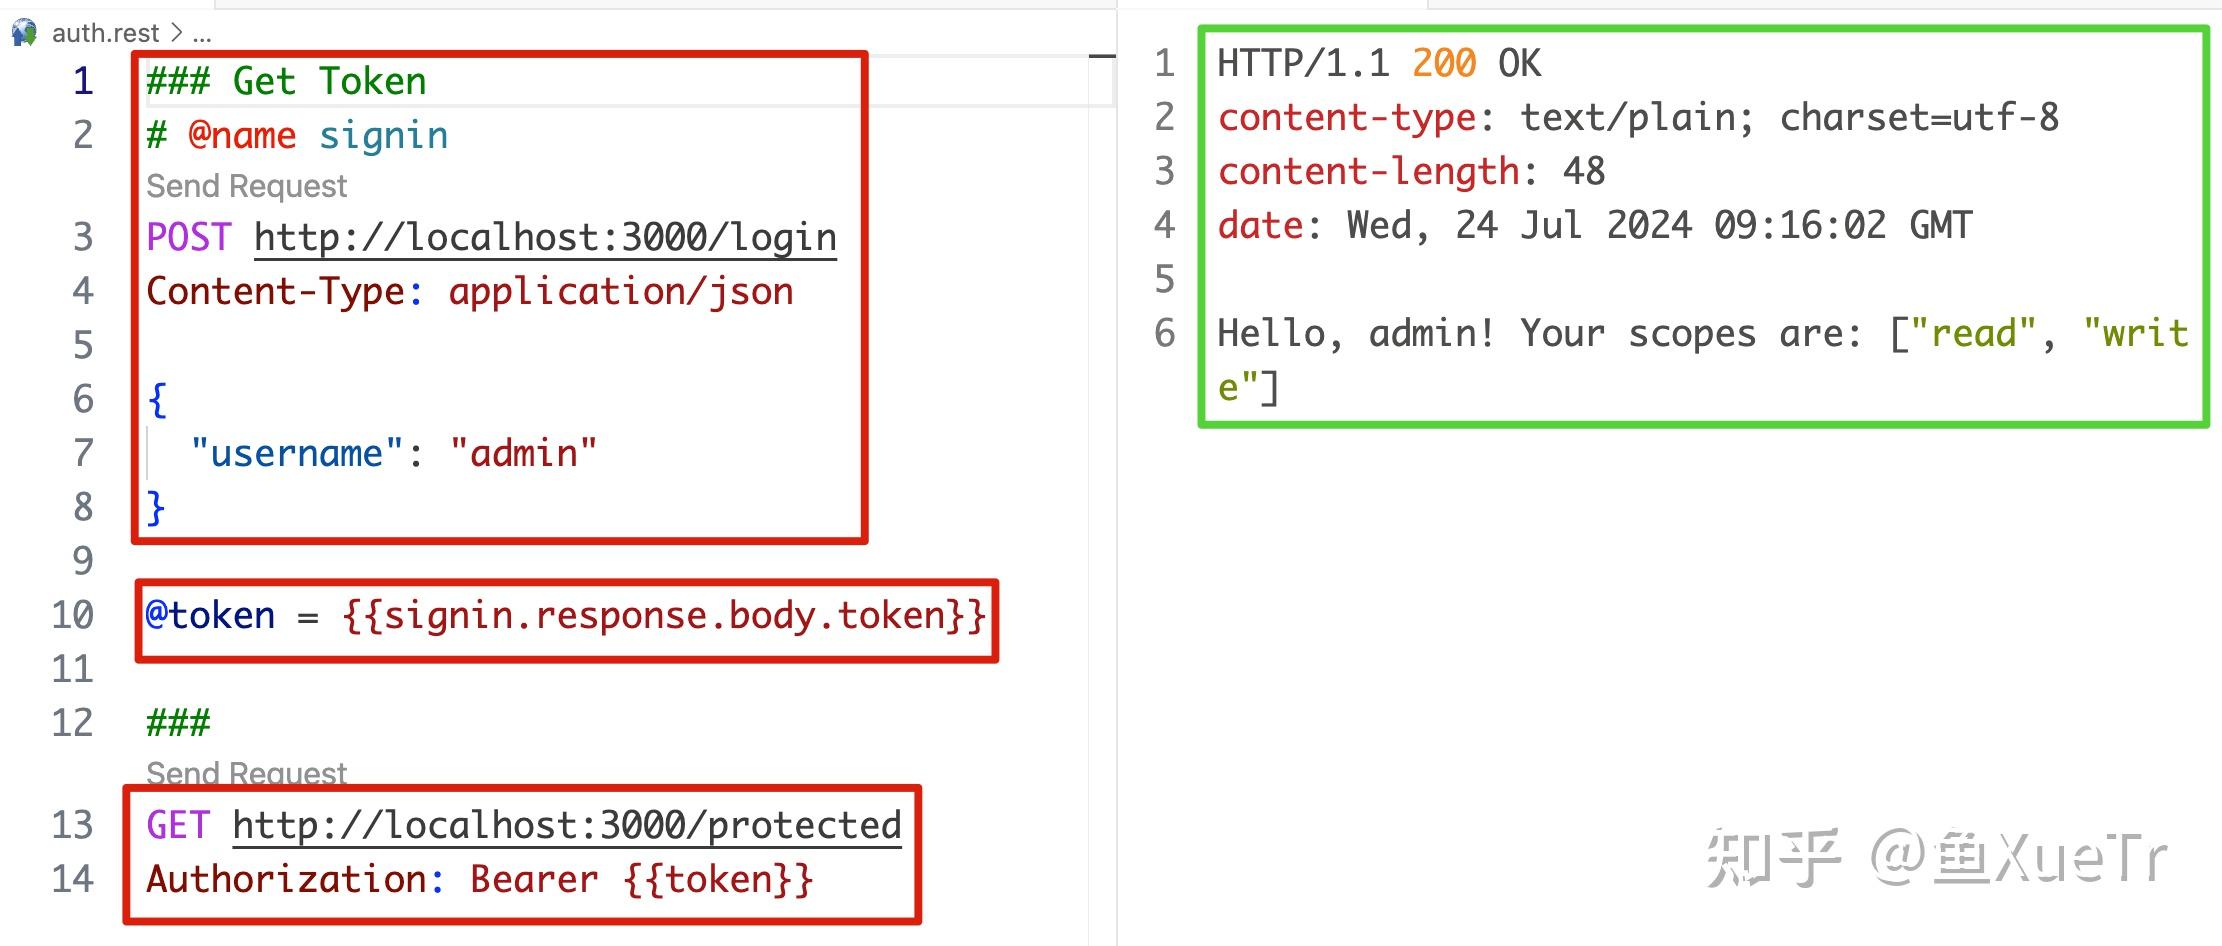The width and height of the screenshot is (2222, 946).
Task: Click the auth.rest file icon in breadcrumb
Action: 24,32
